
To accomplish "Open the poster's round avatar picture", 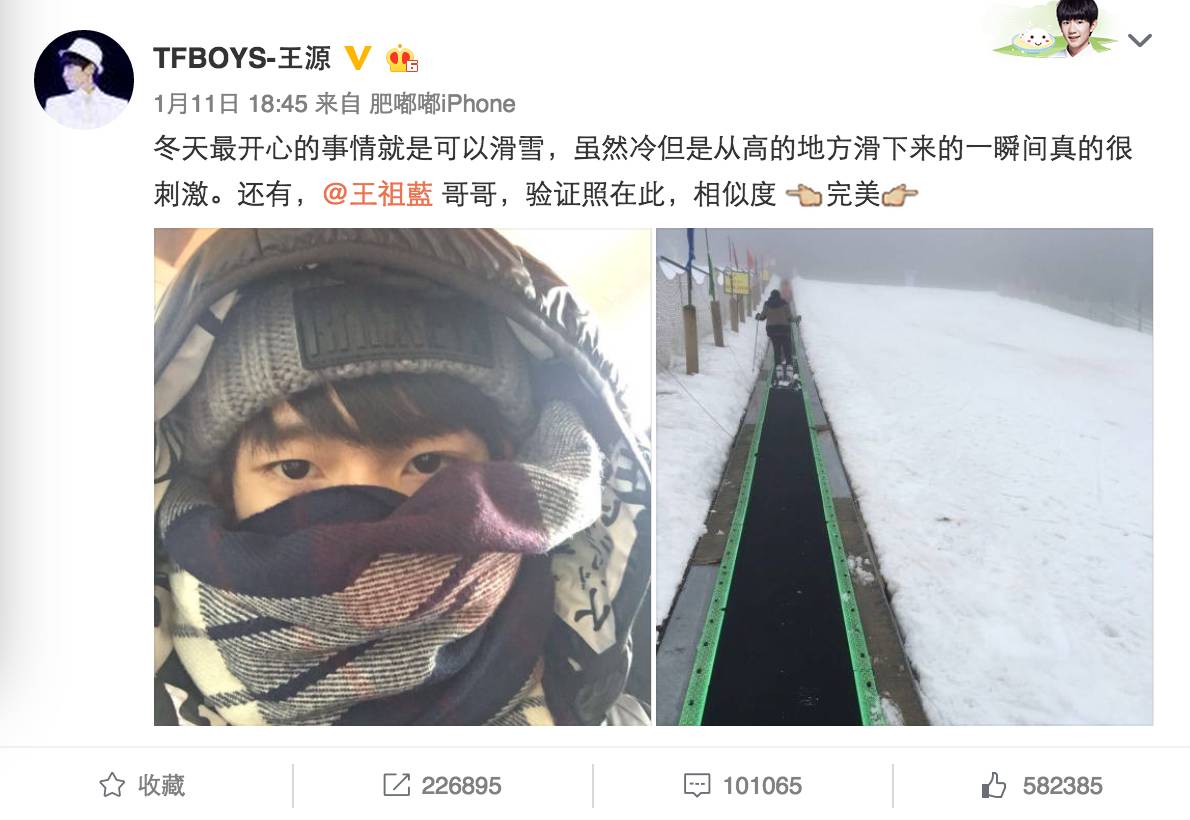I will [x=84, y=80].
